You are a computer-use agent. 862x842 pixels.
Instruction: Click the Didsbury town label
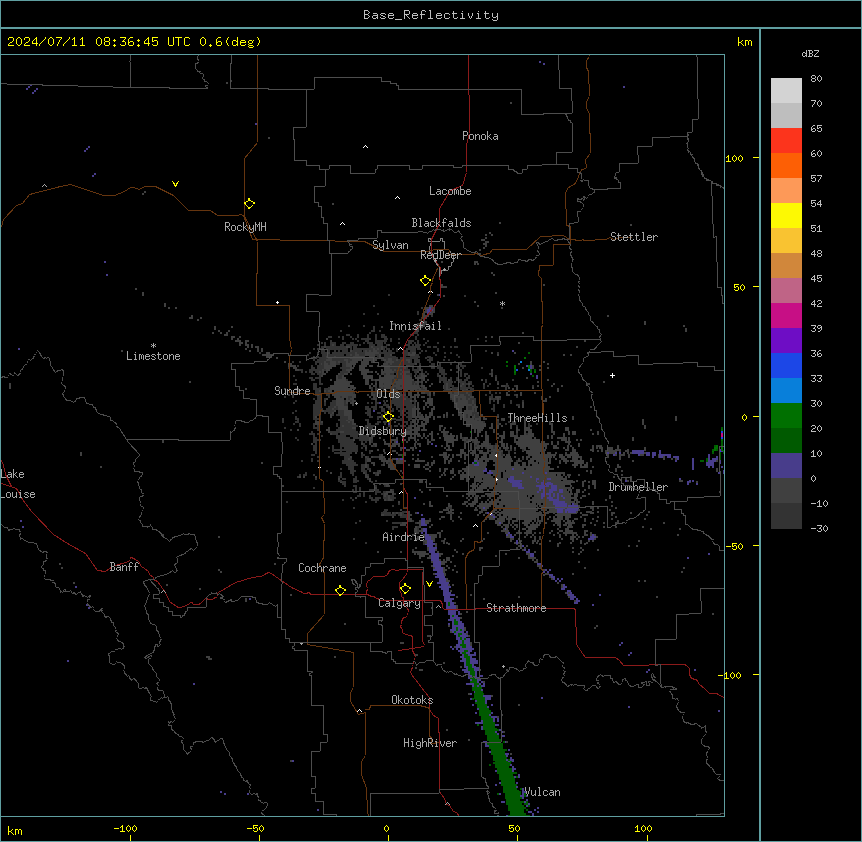(x=383, y=431)
